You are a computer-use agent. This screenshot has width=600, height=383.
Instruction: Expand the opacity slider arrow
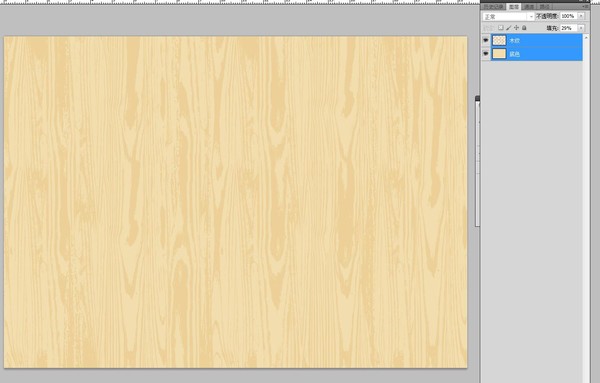581,16
